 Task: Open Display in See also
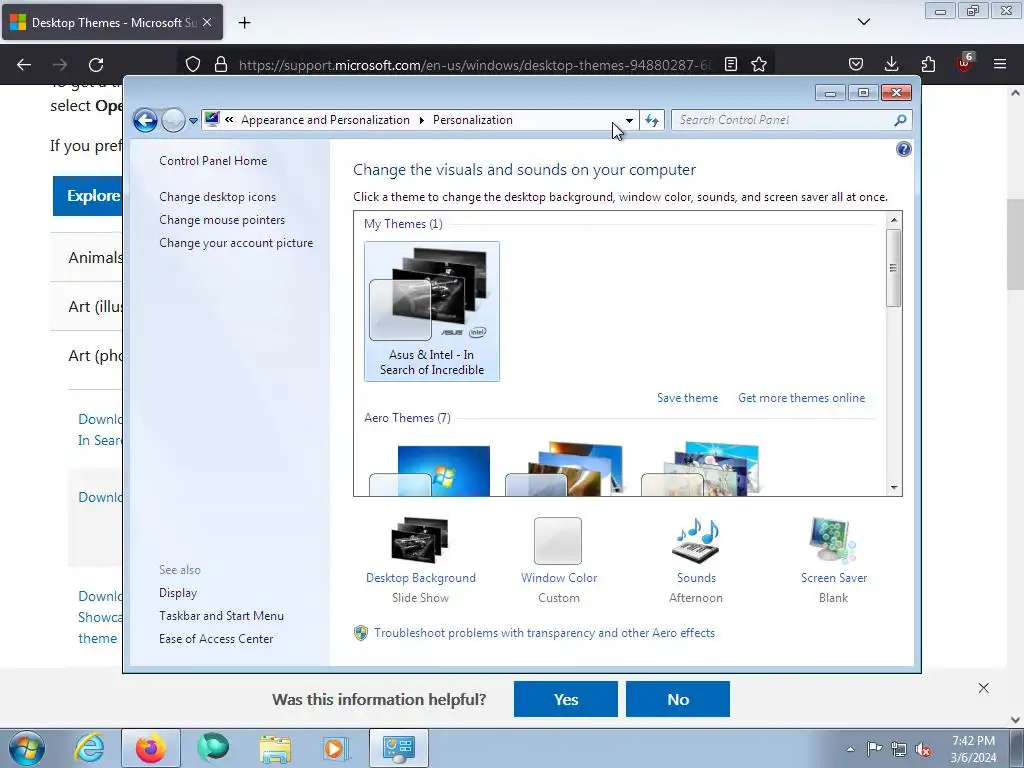(178, 593)
